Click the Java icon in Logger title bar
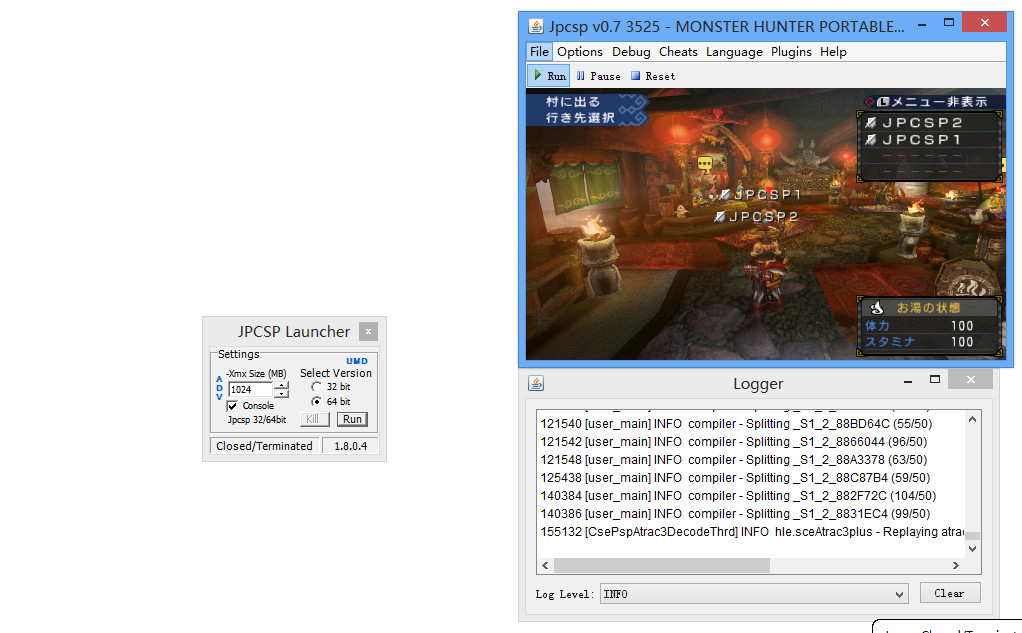 pyautogui.click(x=536, y=384)
